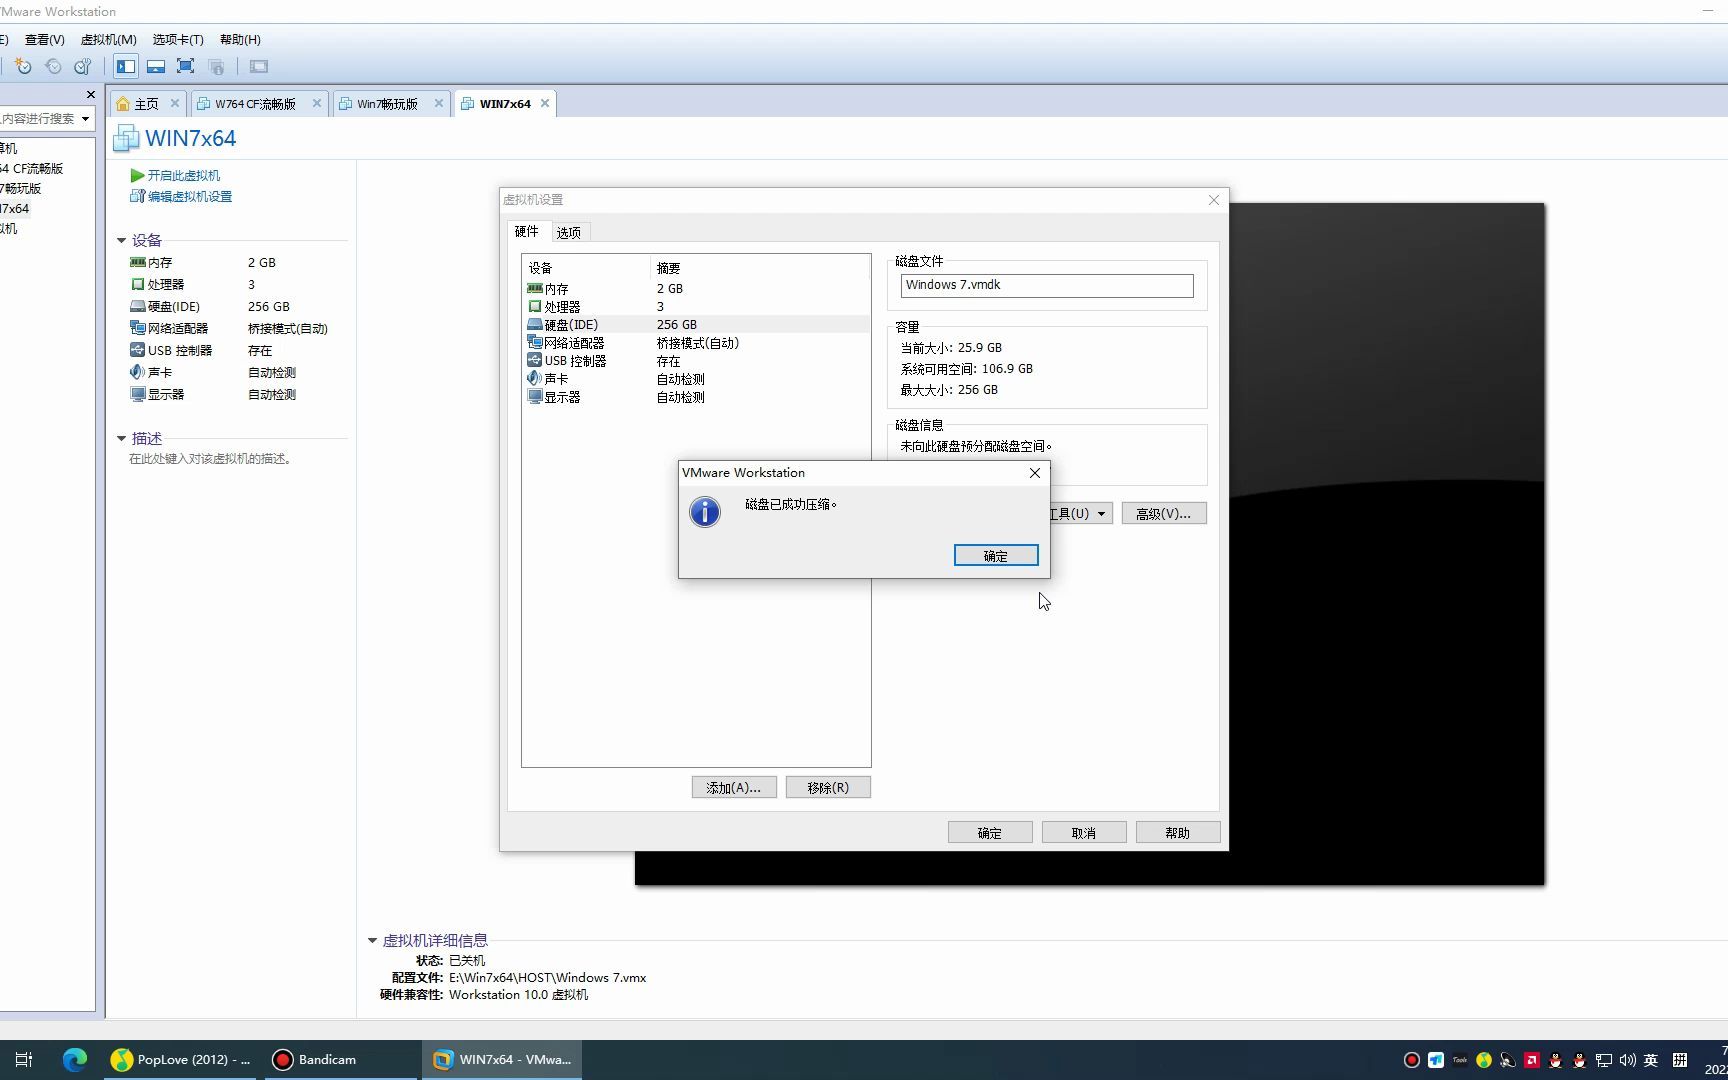This screenshot has height=1080, width=1728.
Task: Click the blue information icon in message box
Action: pyautogui.click(x=705, y=512)
